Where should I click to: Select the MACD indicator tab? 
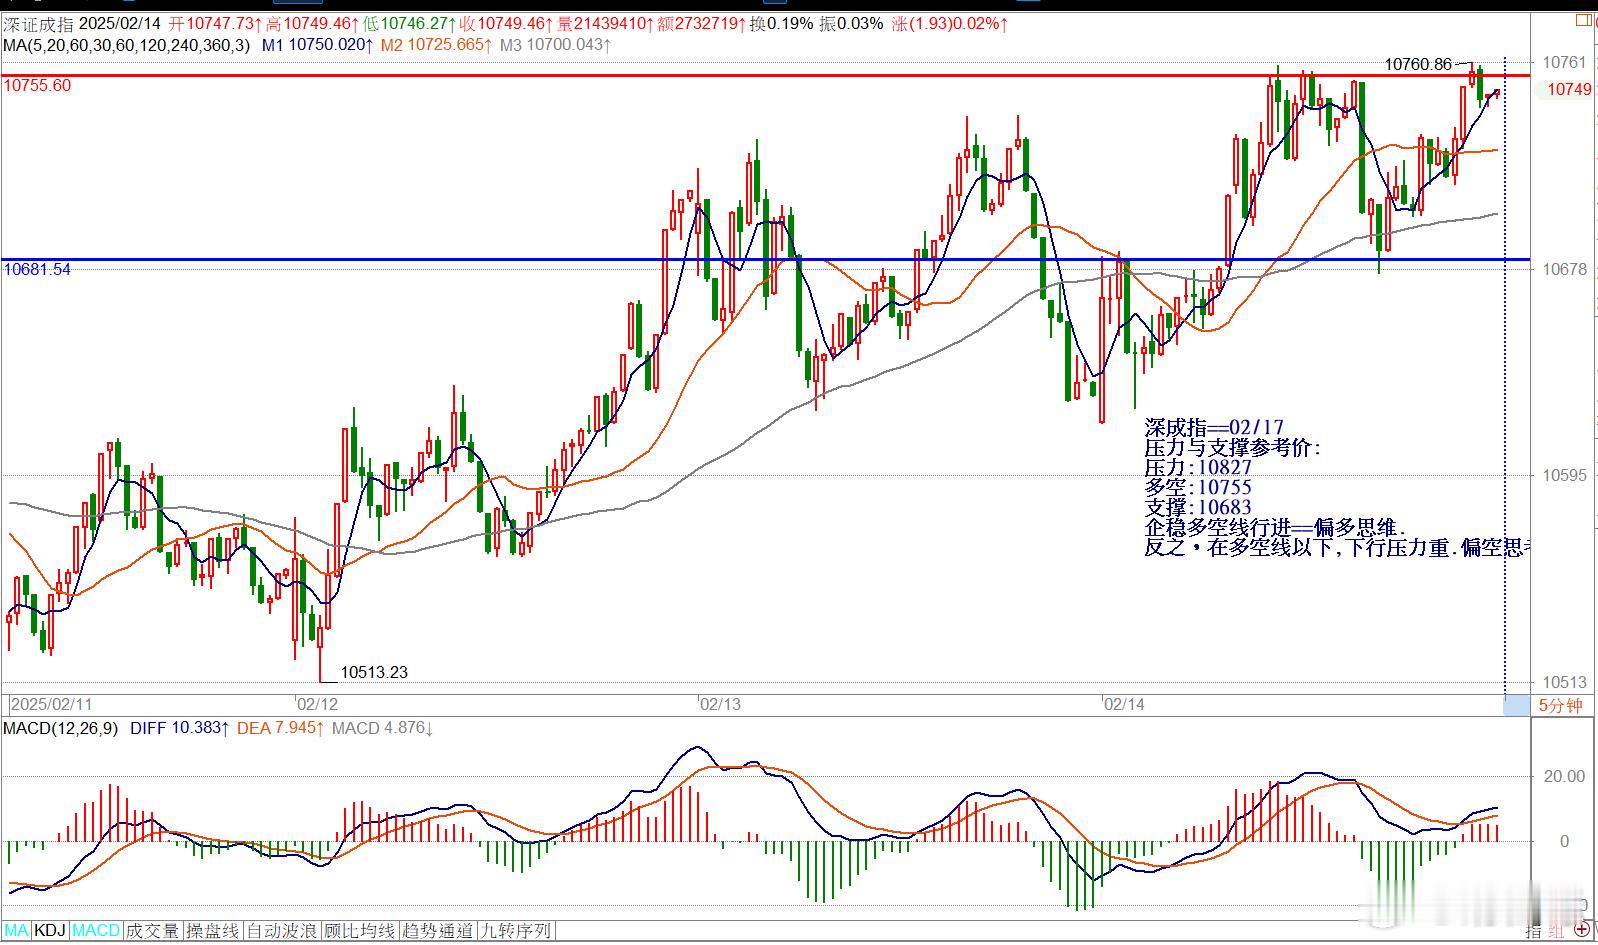[x=96, y=931]
